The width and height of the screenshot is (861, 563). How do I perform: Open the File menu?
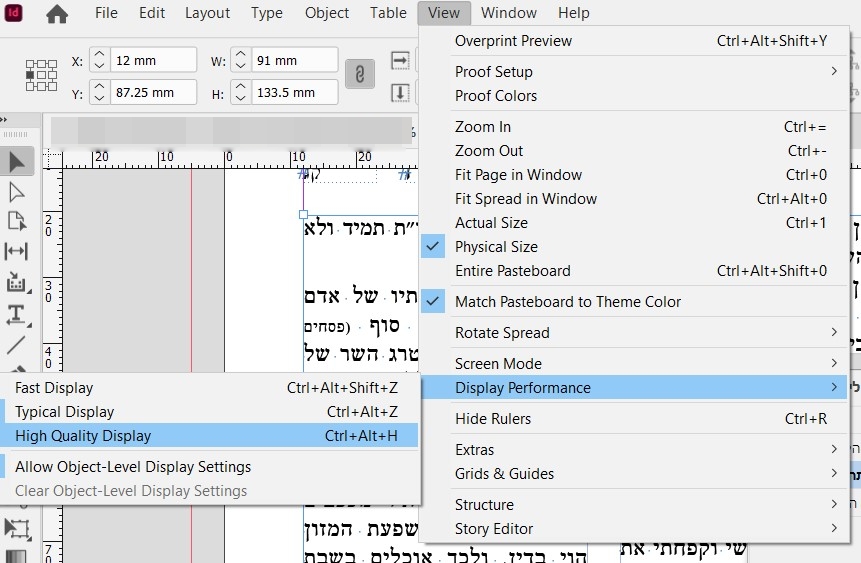click(x=106, y=13)
